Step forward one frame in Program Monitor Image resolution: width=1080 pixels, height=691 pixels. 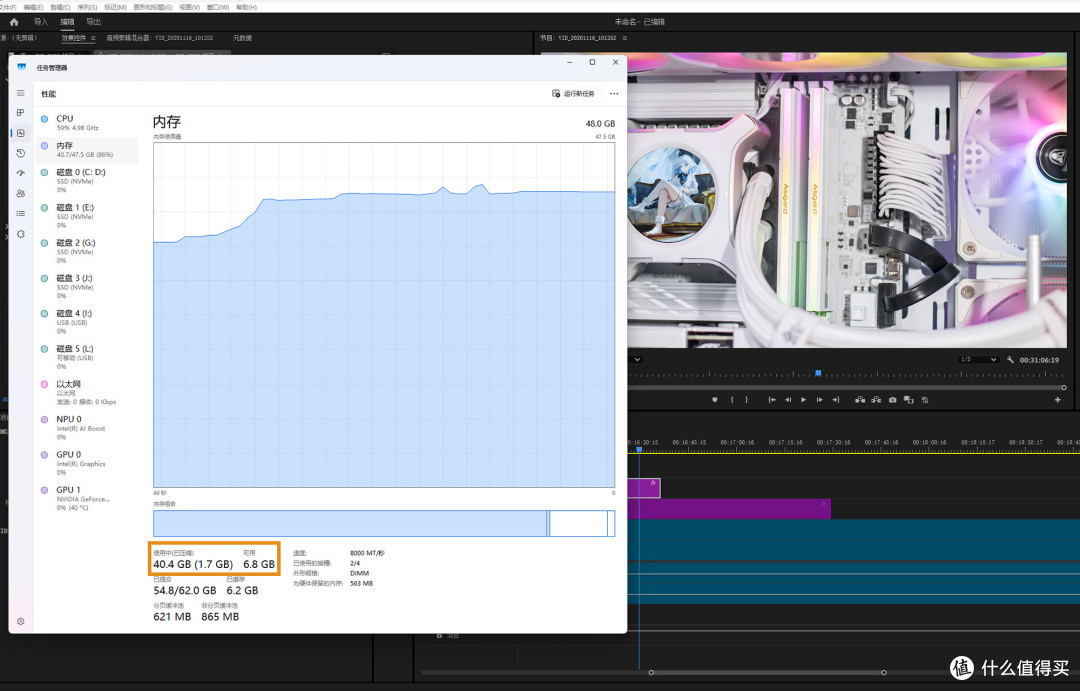click(x=820, y=400)
